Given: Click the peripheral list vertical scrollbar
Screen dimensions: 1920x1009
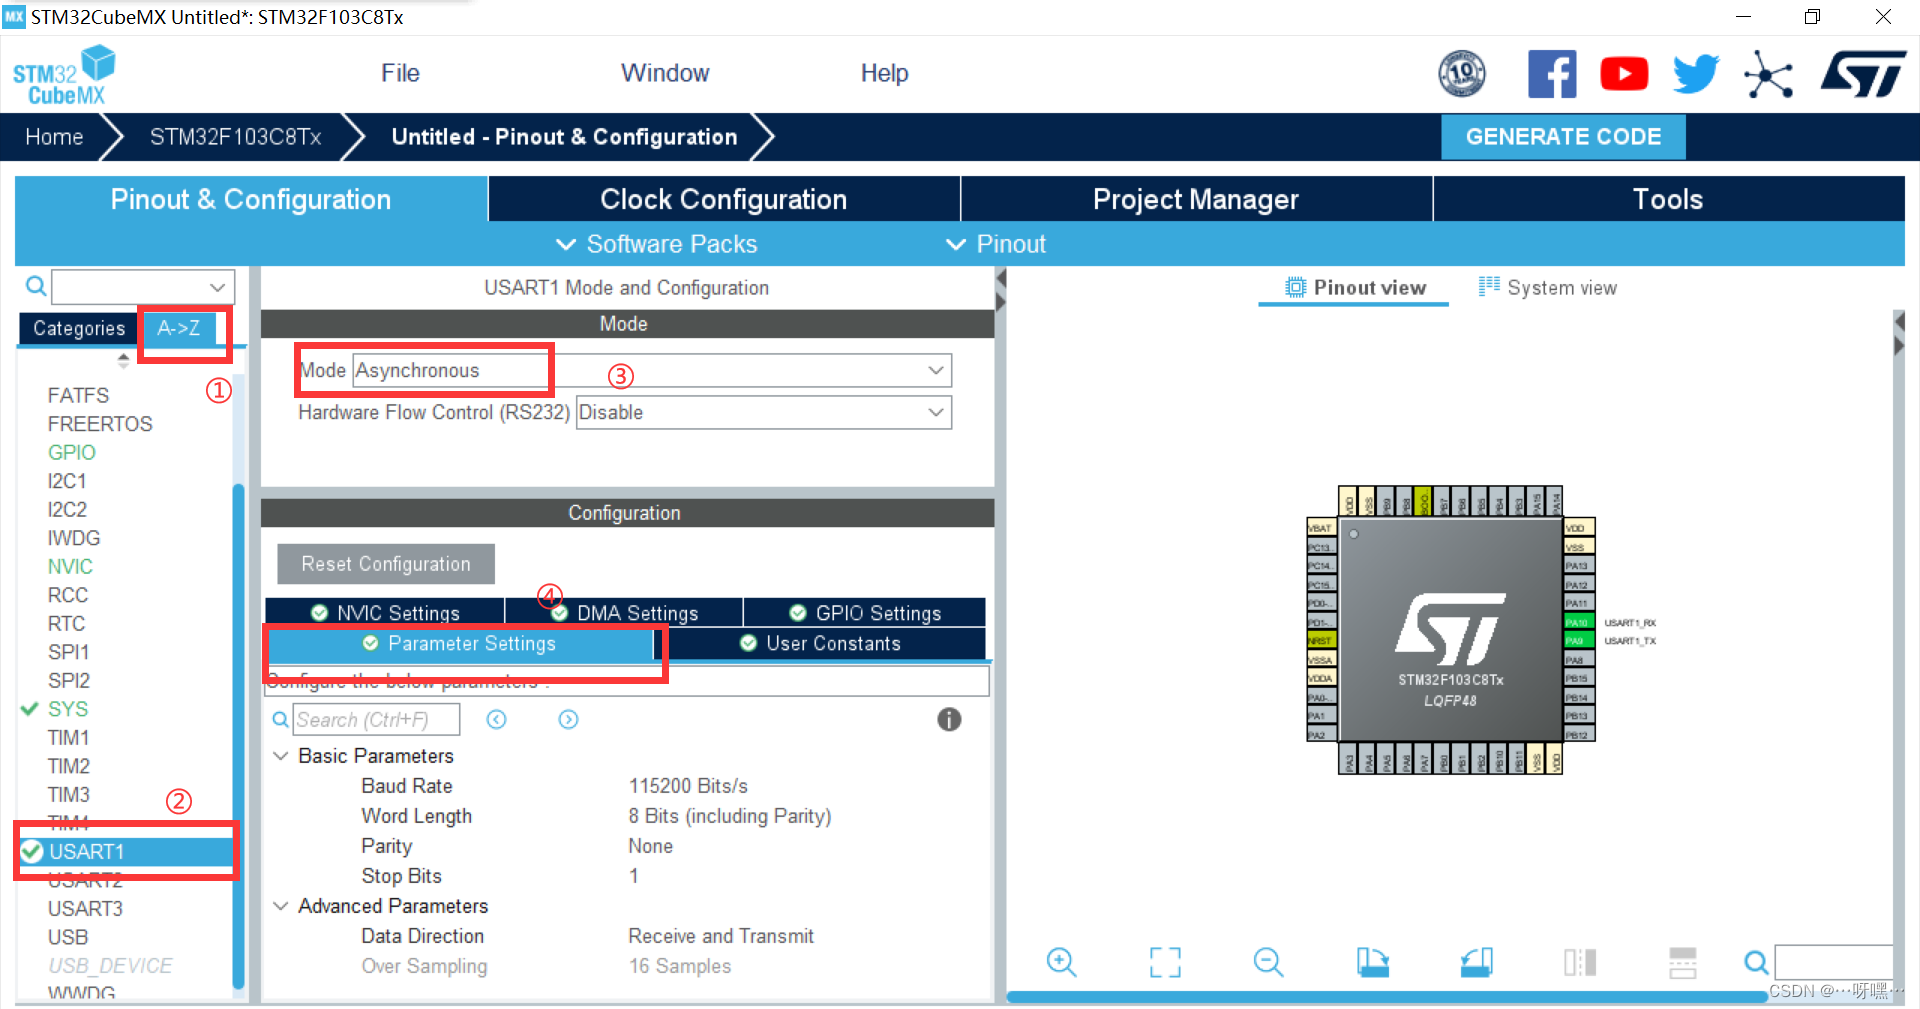Looking at the screenshot, I should pyautogui.click(x=238, y=735).
